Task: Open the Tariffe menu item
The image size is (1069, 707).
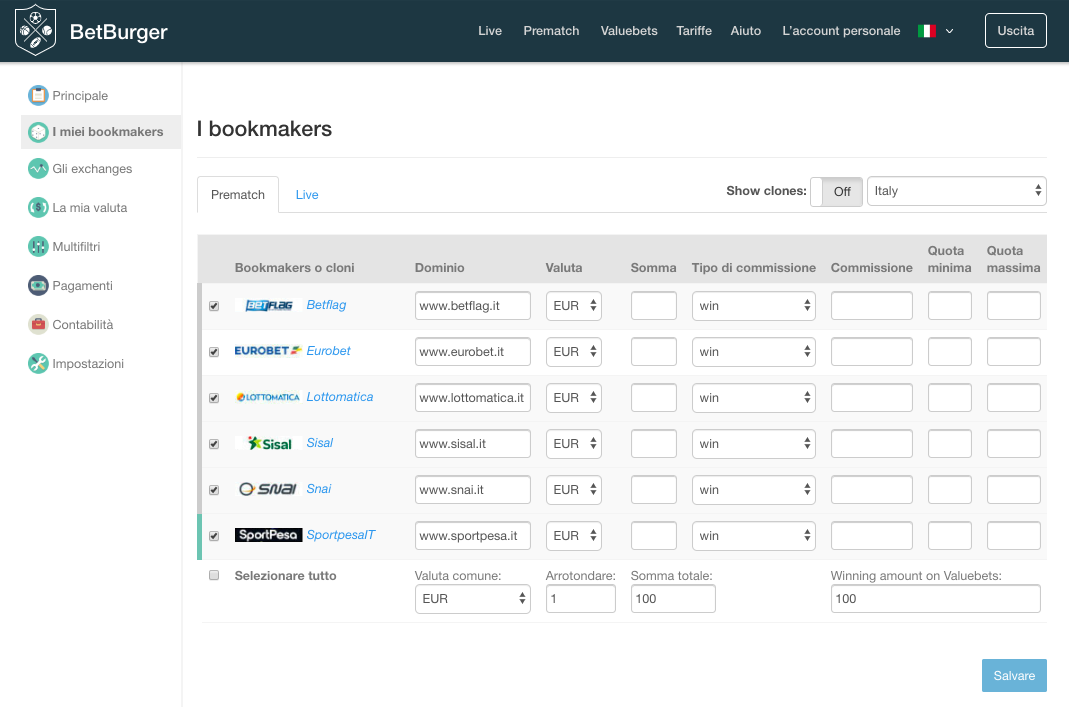Action: 693,31
